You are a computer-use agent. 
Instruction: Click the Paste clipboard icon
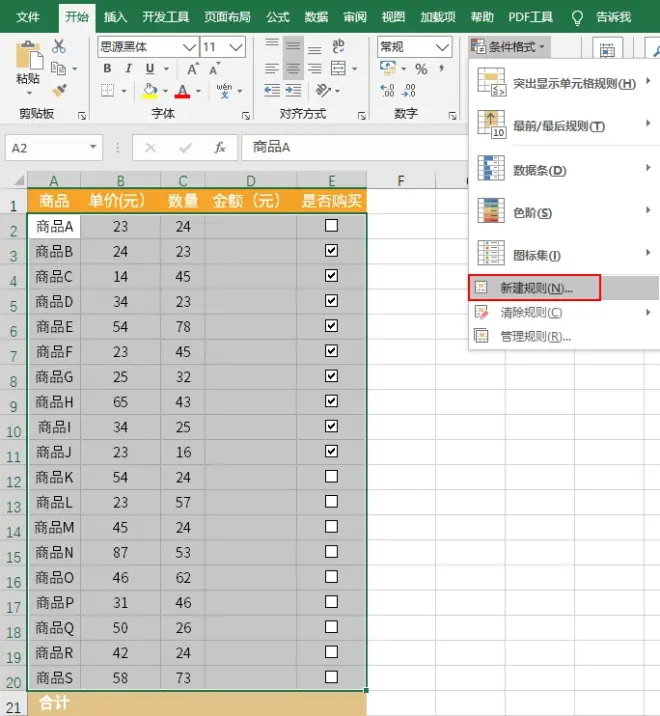pyautogui.click(x=28, y=56)
